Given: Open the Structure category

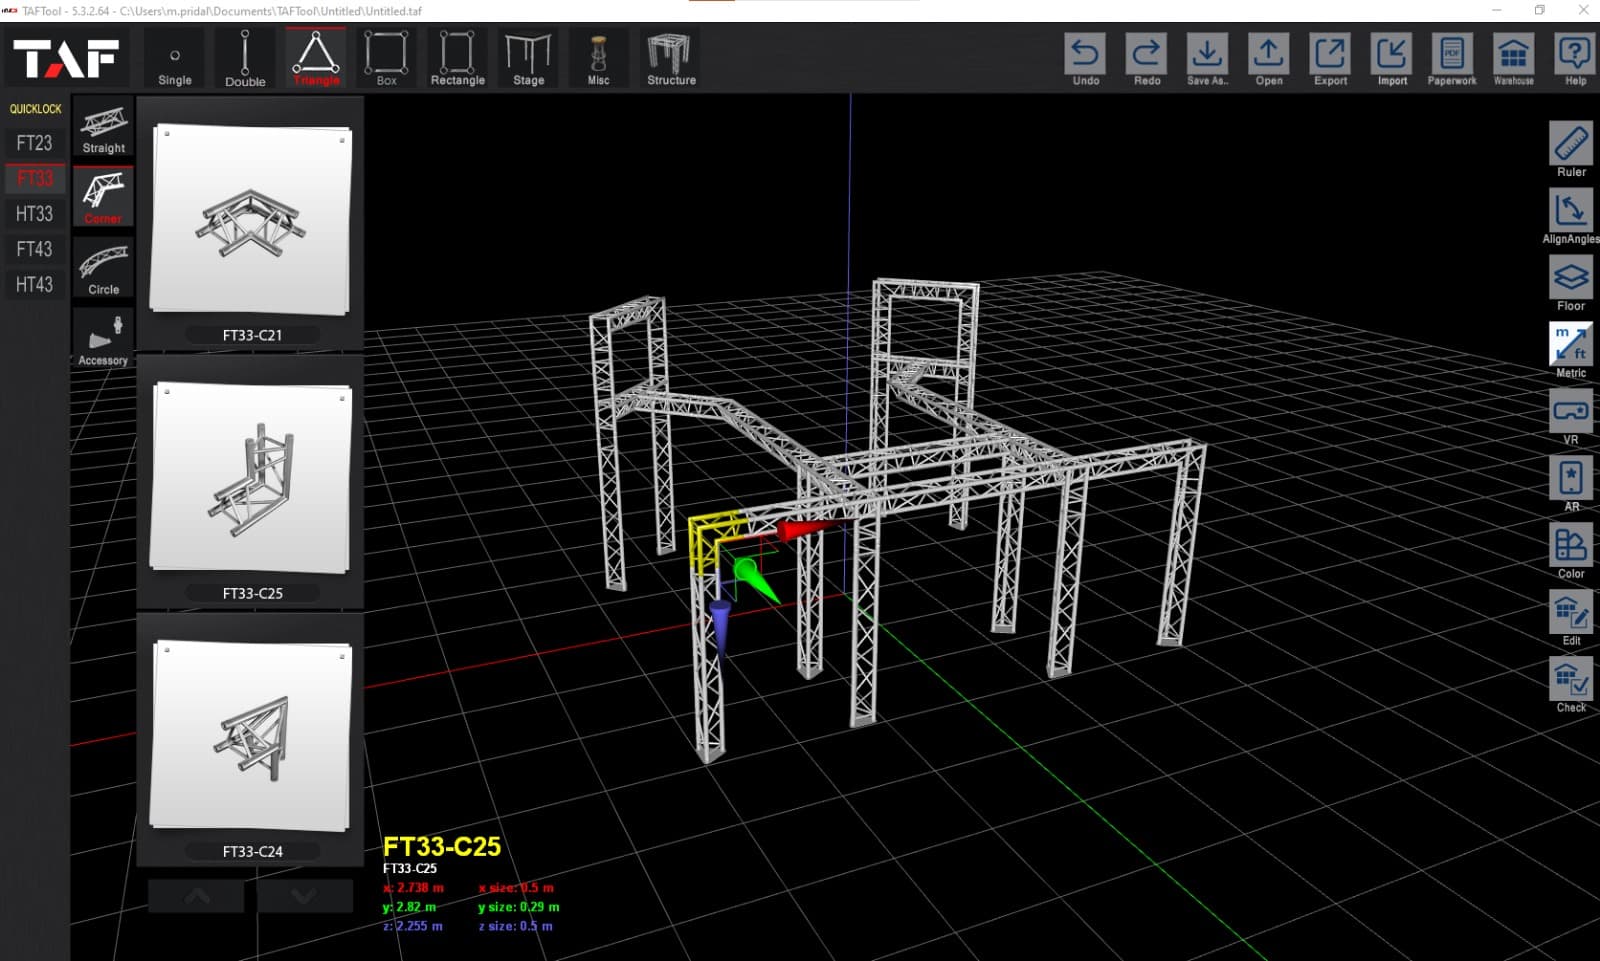Looking at the screenshot, I should pos(671,58).
